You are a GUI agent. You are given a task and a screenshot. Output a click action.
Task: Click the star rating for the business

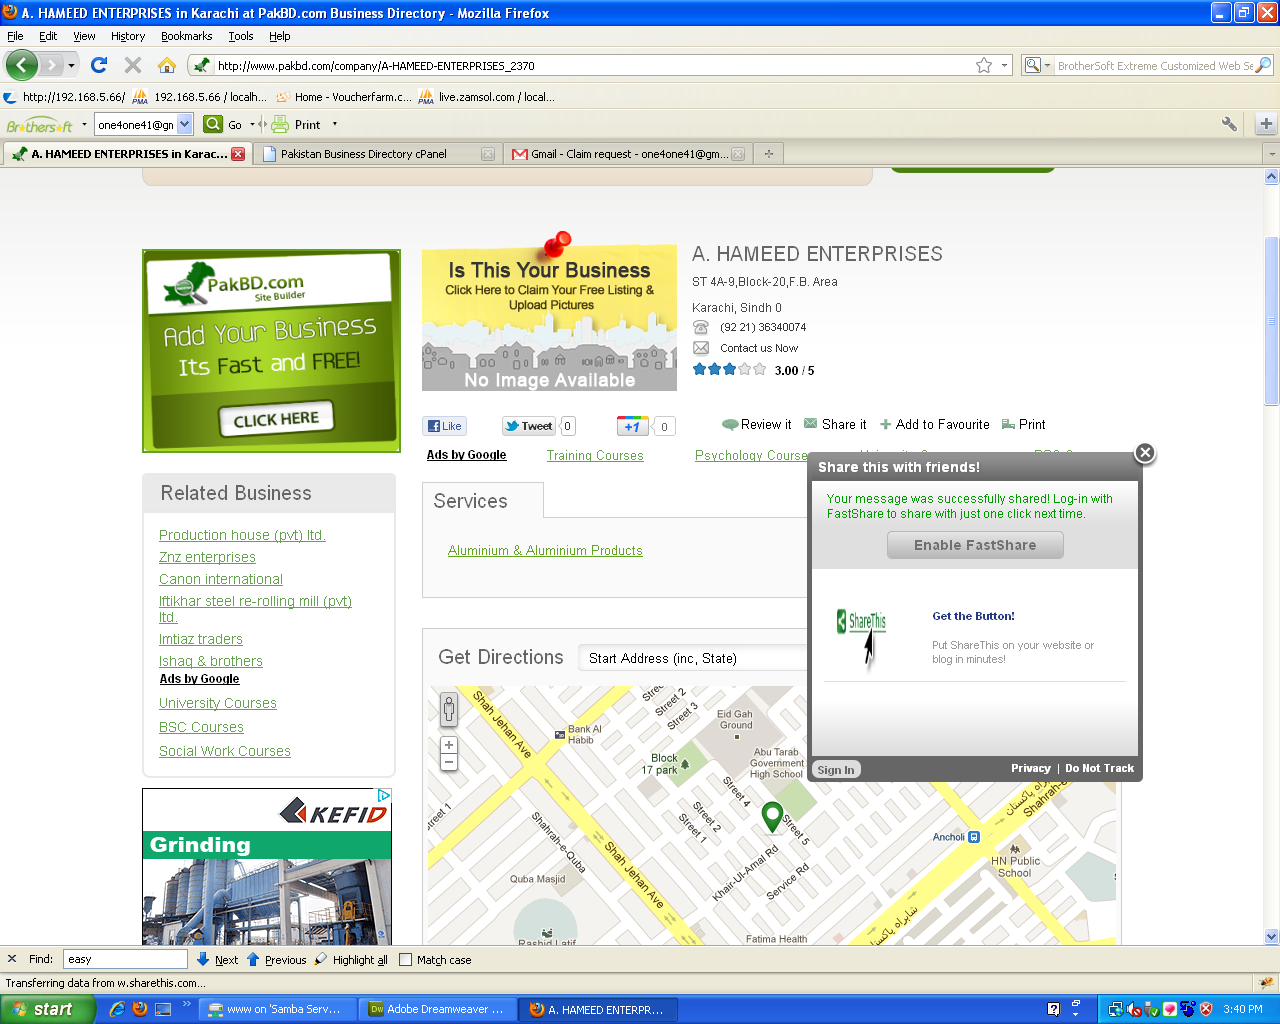(729, 370)
